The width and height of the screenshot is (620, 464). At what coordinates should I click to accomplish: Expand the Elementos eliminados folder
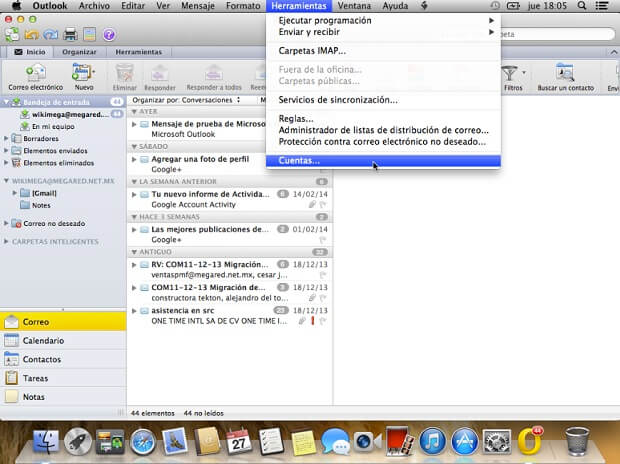6,163
